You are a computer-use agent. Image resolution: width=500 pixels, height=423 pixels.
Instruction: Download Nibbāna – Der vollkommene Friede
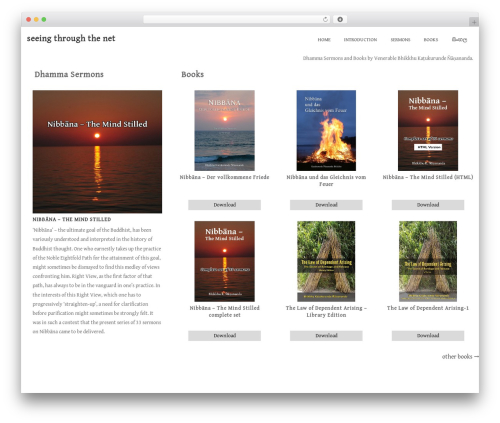click(224, 205)
